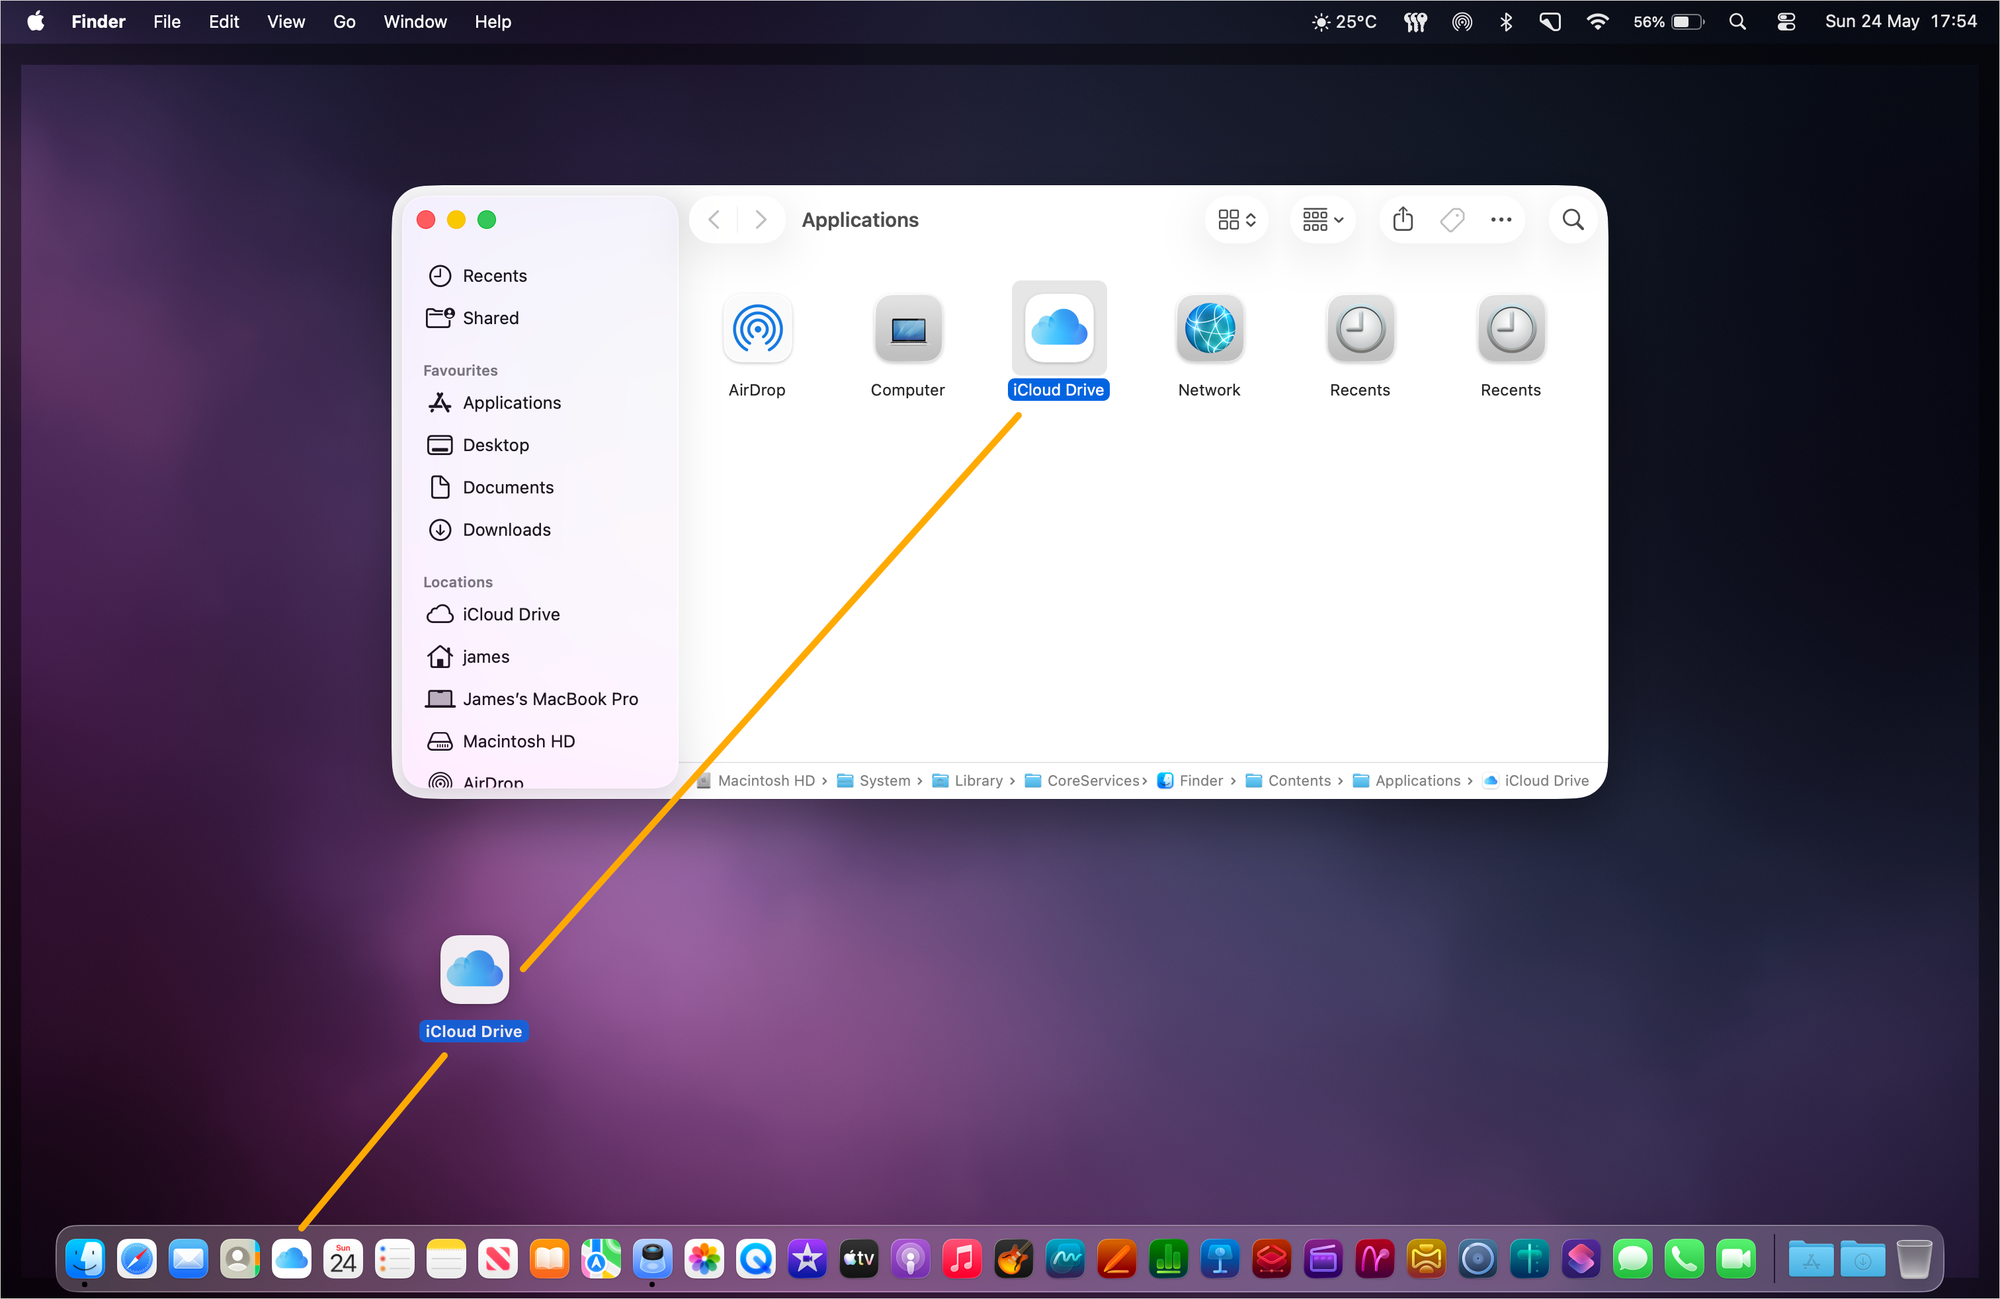Open Calendar from the Dock
The width and height of the screenshot is (2000, 1299).
click(x=343, y=1258)
